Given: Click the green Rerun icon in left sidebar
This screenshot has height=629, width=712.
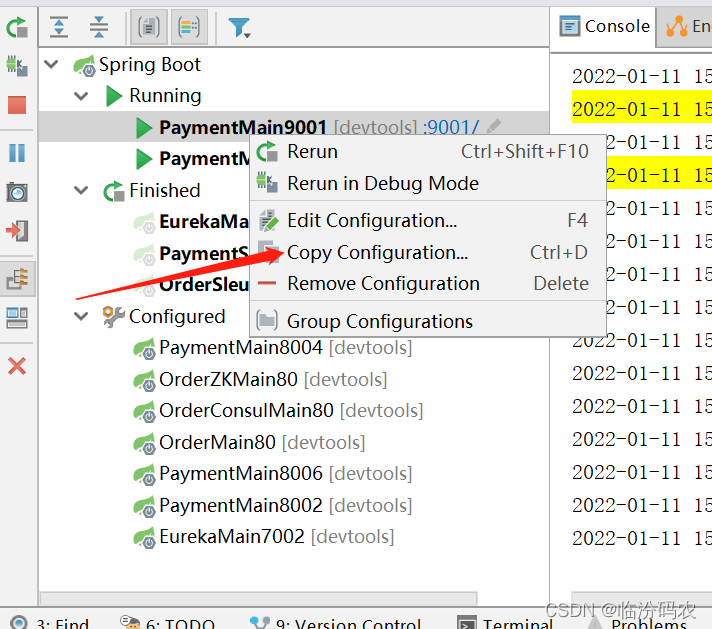Looking at the screenshot, I should pos(17,27).
